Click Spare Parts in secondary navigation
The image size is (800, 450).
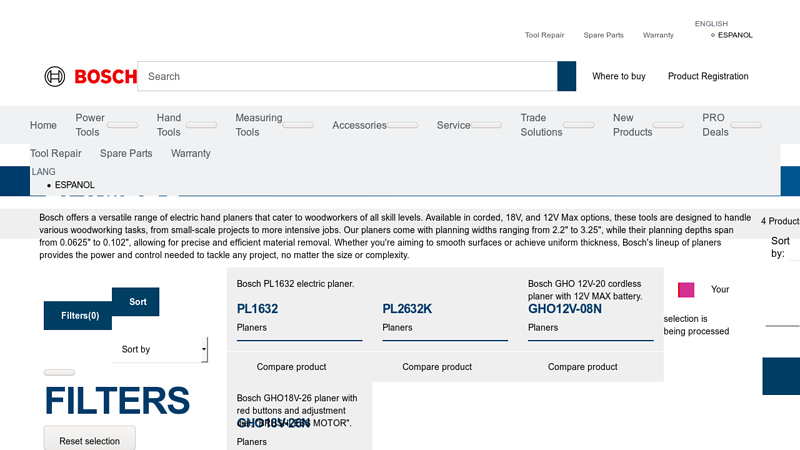[126, 154]
